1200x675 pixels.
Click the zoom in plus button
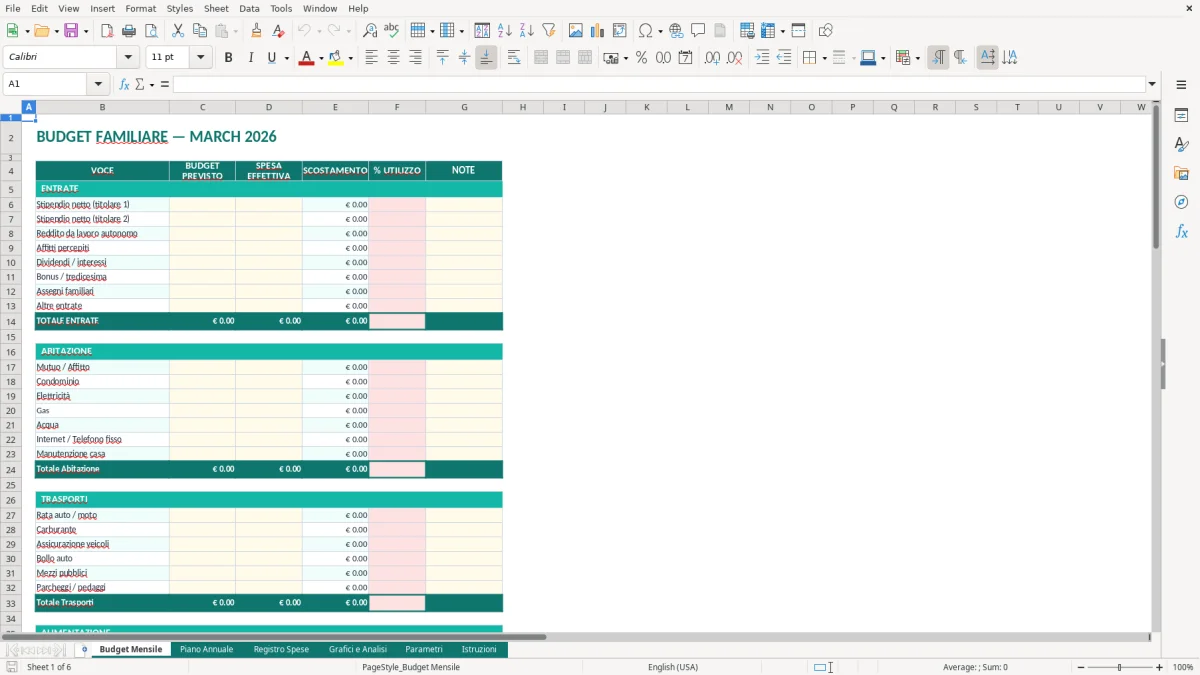1160,667
